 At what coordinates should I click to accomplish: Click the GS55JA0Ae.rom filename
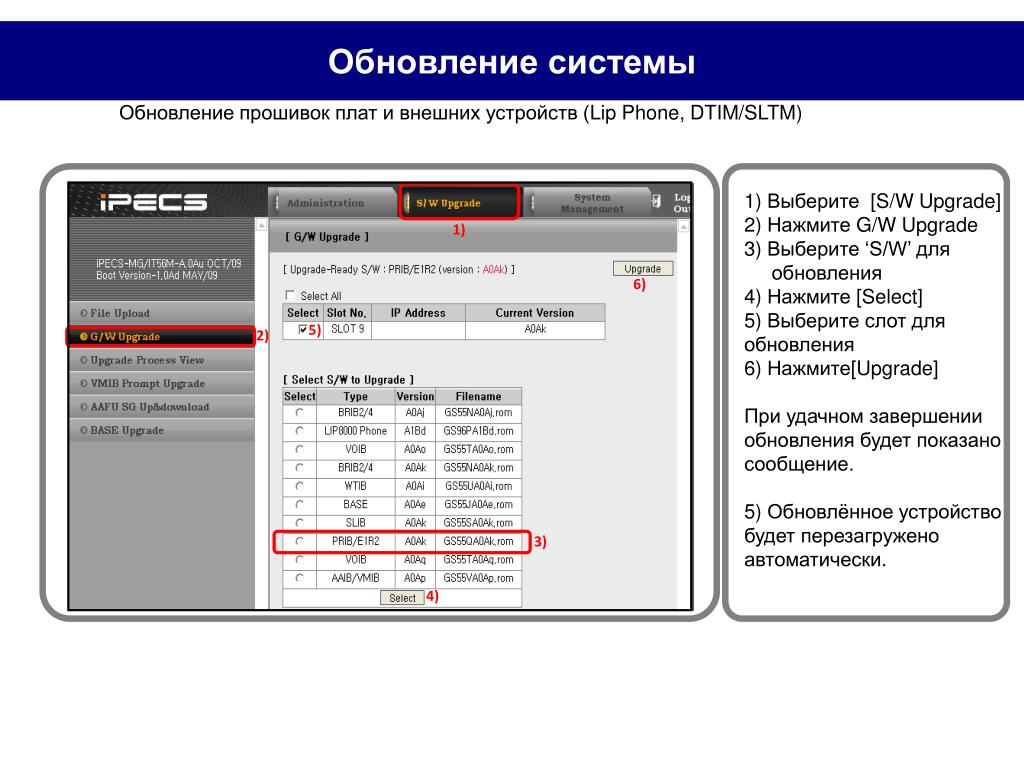click(x=479, y=504)
